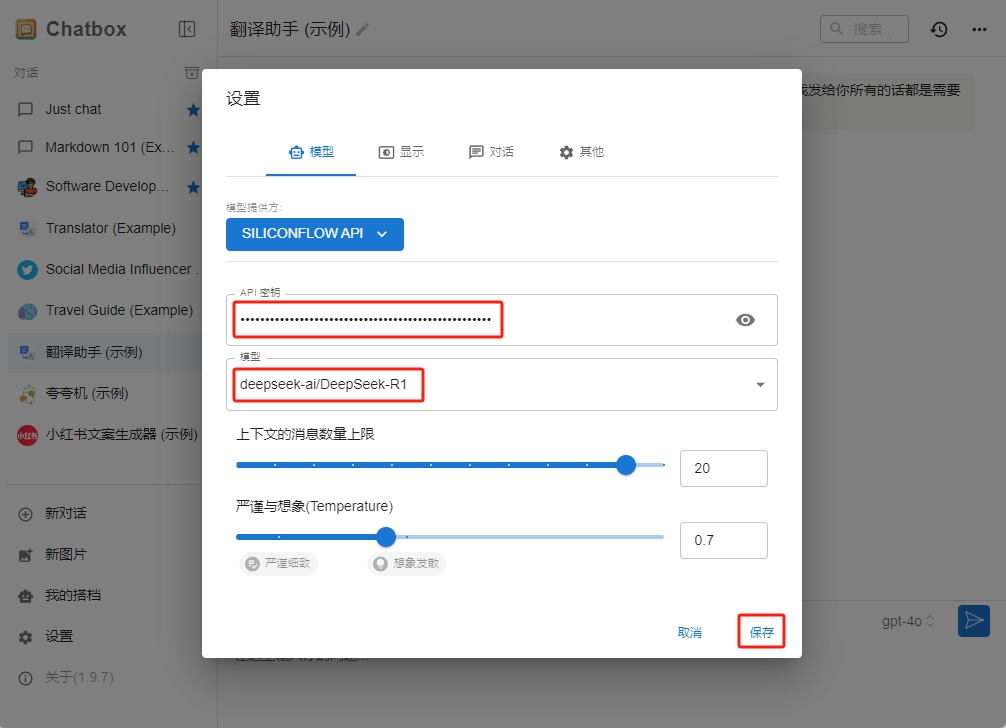The width and height of the screenshot is (1006, 728).
Task: Switch to the 对话 settings tab
Action: 491,152
